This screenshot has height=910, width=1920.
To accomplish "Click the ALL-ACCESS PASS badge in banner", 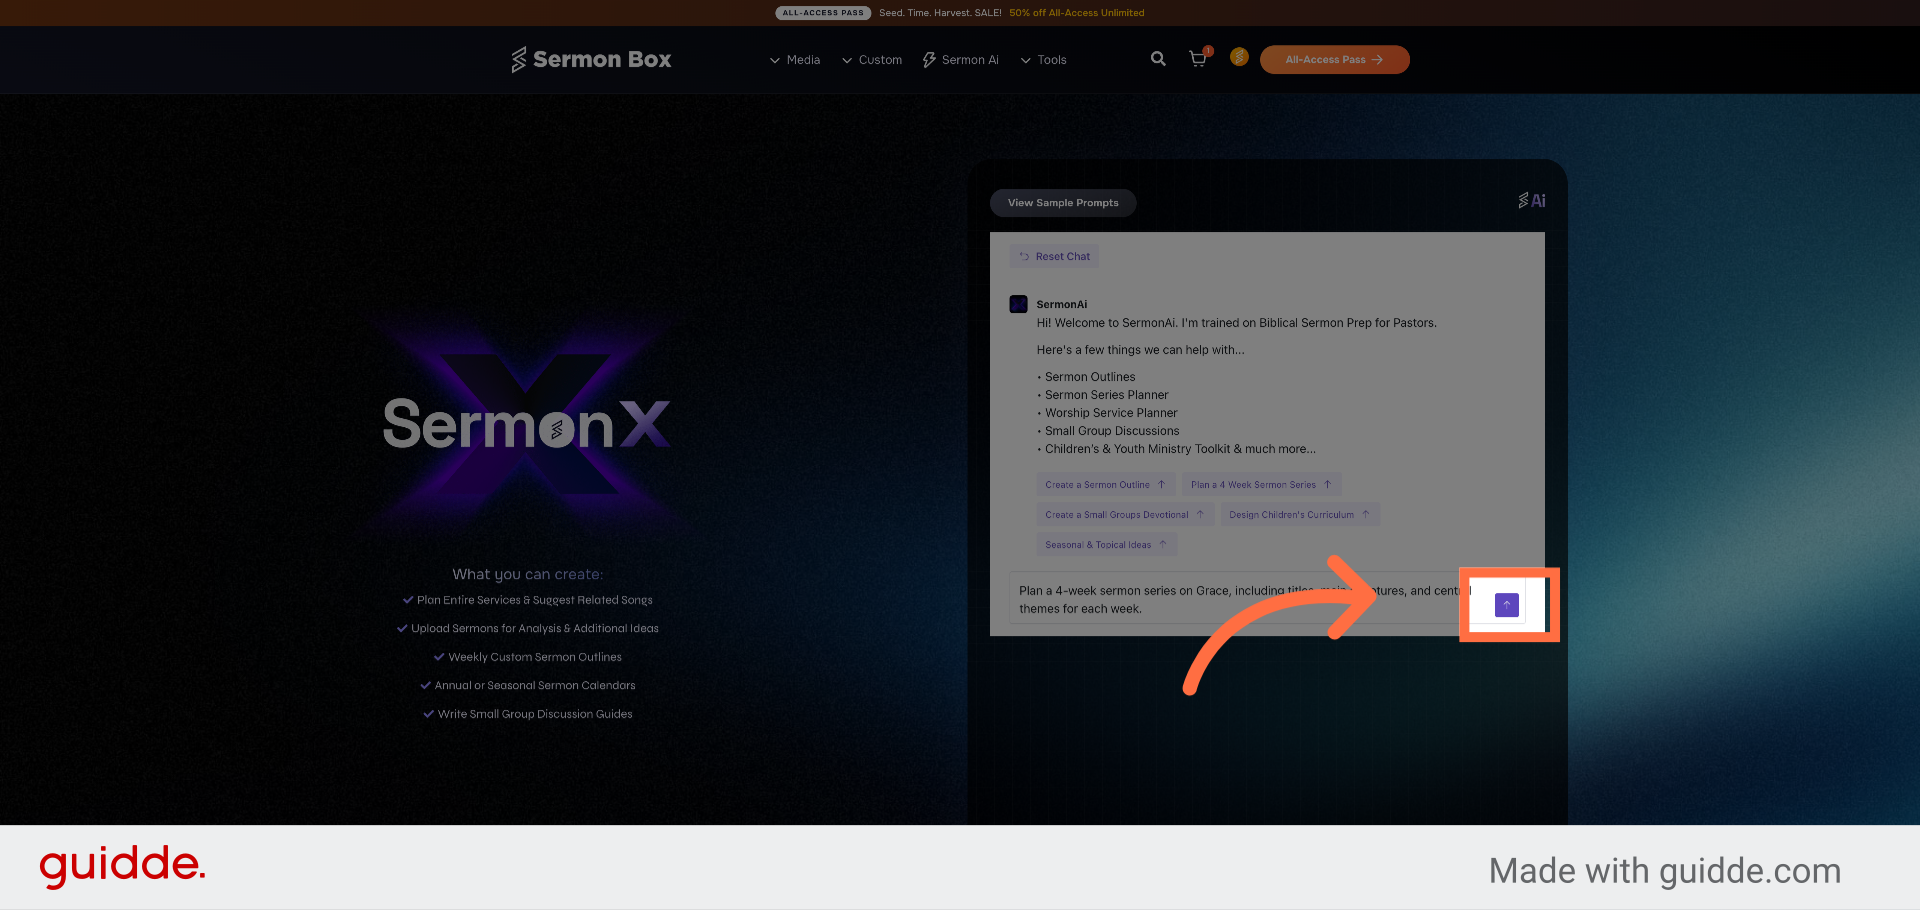I will tap(823, 13).
